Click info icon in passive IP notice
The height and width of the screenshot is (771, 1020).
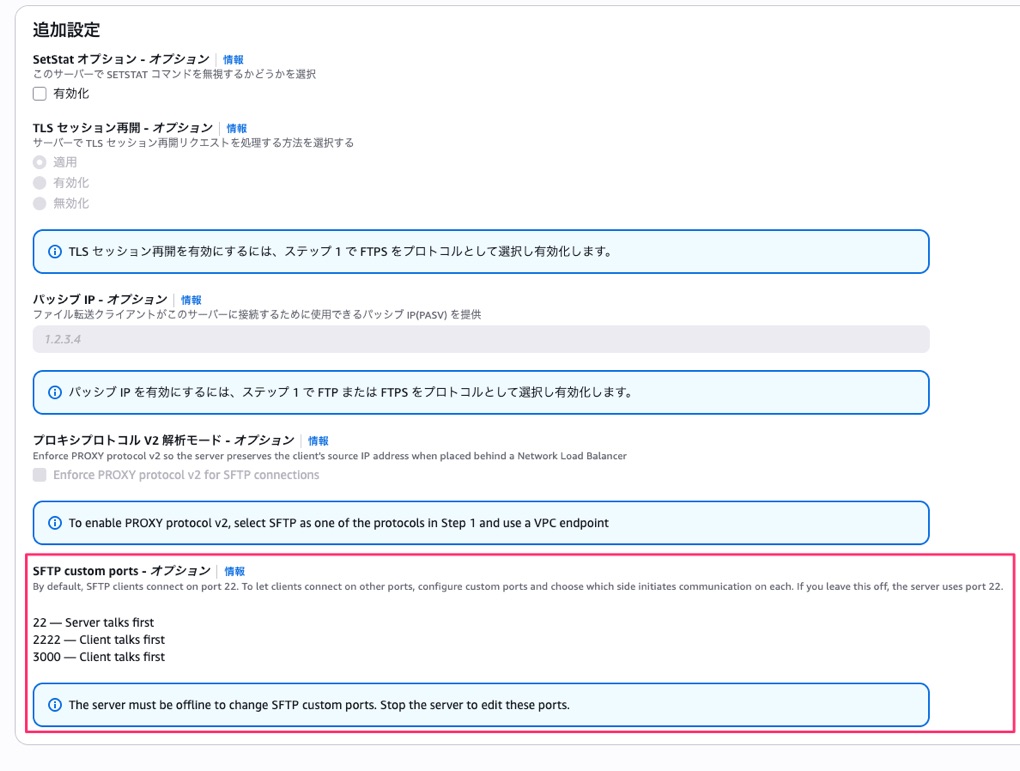[x=55, y=392]
